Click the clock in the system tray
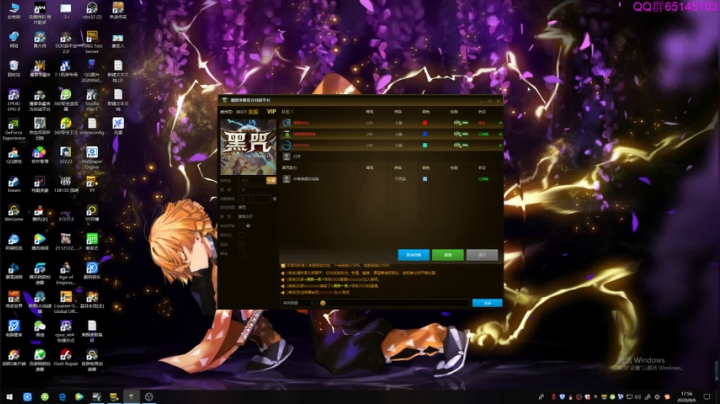Viewport: 720px width, 404px height. point(686,397)
